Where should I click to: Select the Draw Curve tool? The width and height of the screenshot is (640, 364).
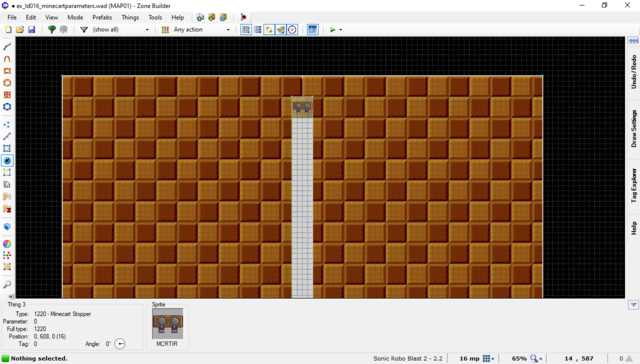(7, 59)
